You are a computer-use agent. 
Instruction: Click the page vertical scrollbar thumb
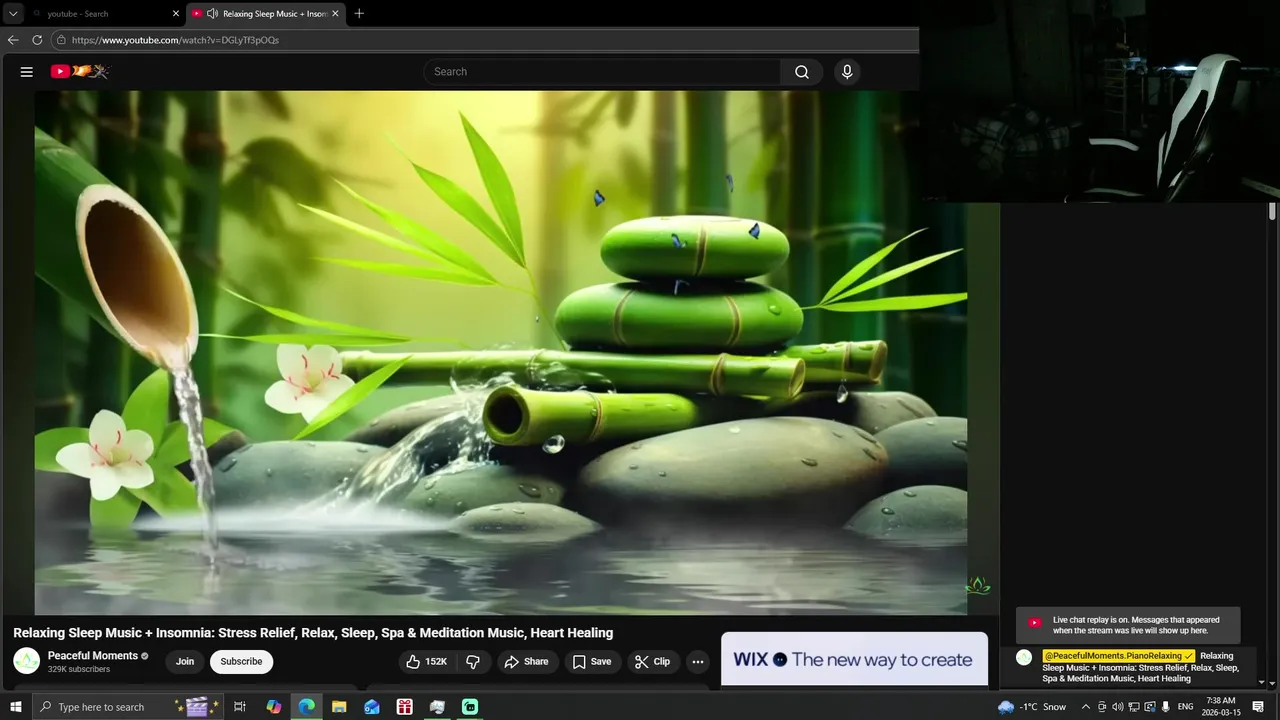pos(1272,211)
